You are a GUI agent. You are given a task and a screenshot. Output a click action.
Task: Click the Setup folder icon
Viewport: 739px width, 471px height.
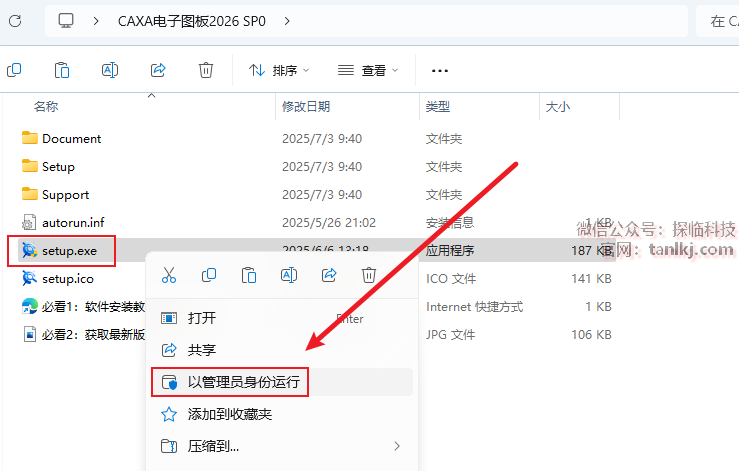pos(30,166)
